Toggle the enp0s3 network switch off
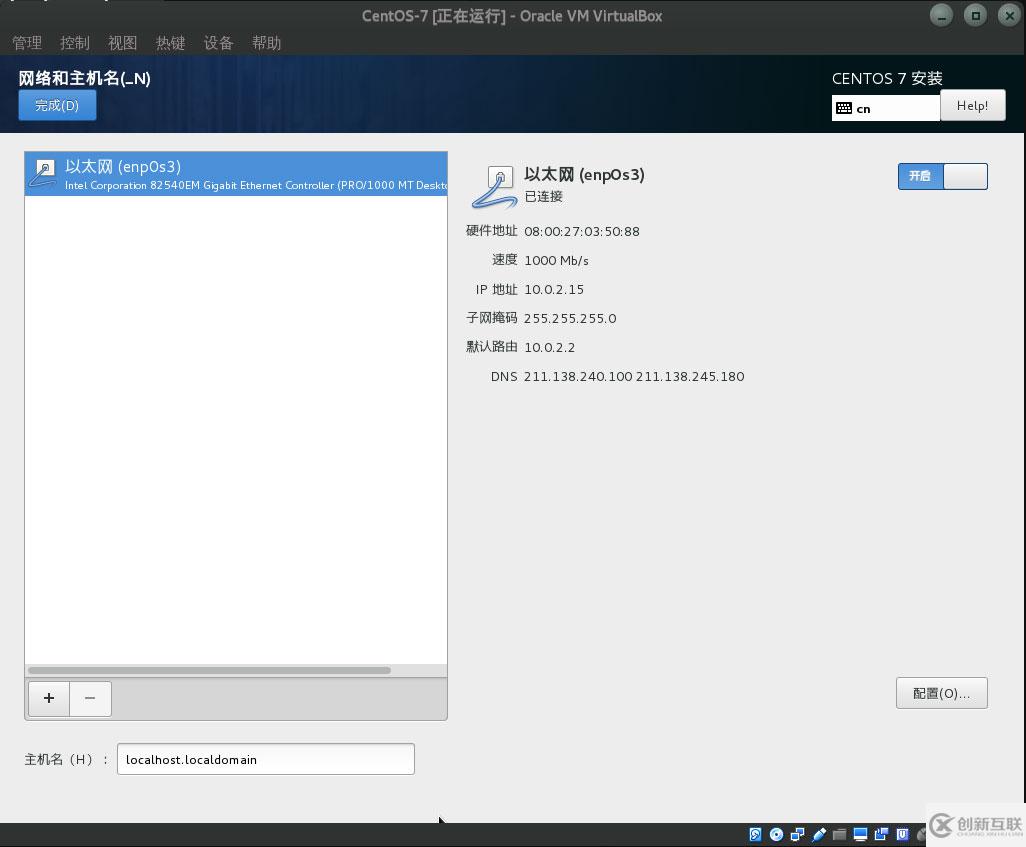Viewport: 1026px width, 847px height. [942, 176]
